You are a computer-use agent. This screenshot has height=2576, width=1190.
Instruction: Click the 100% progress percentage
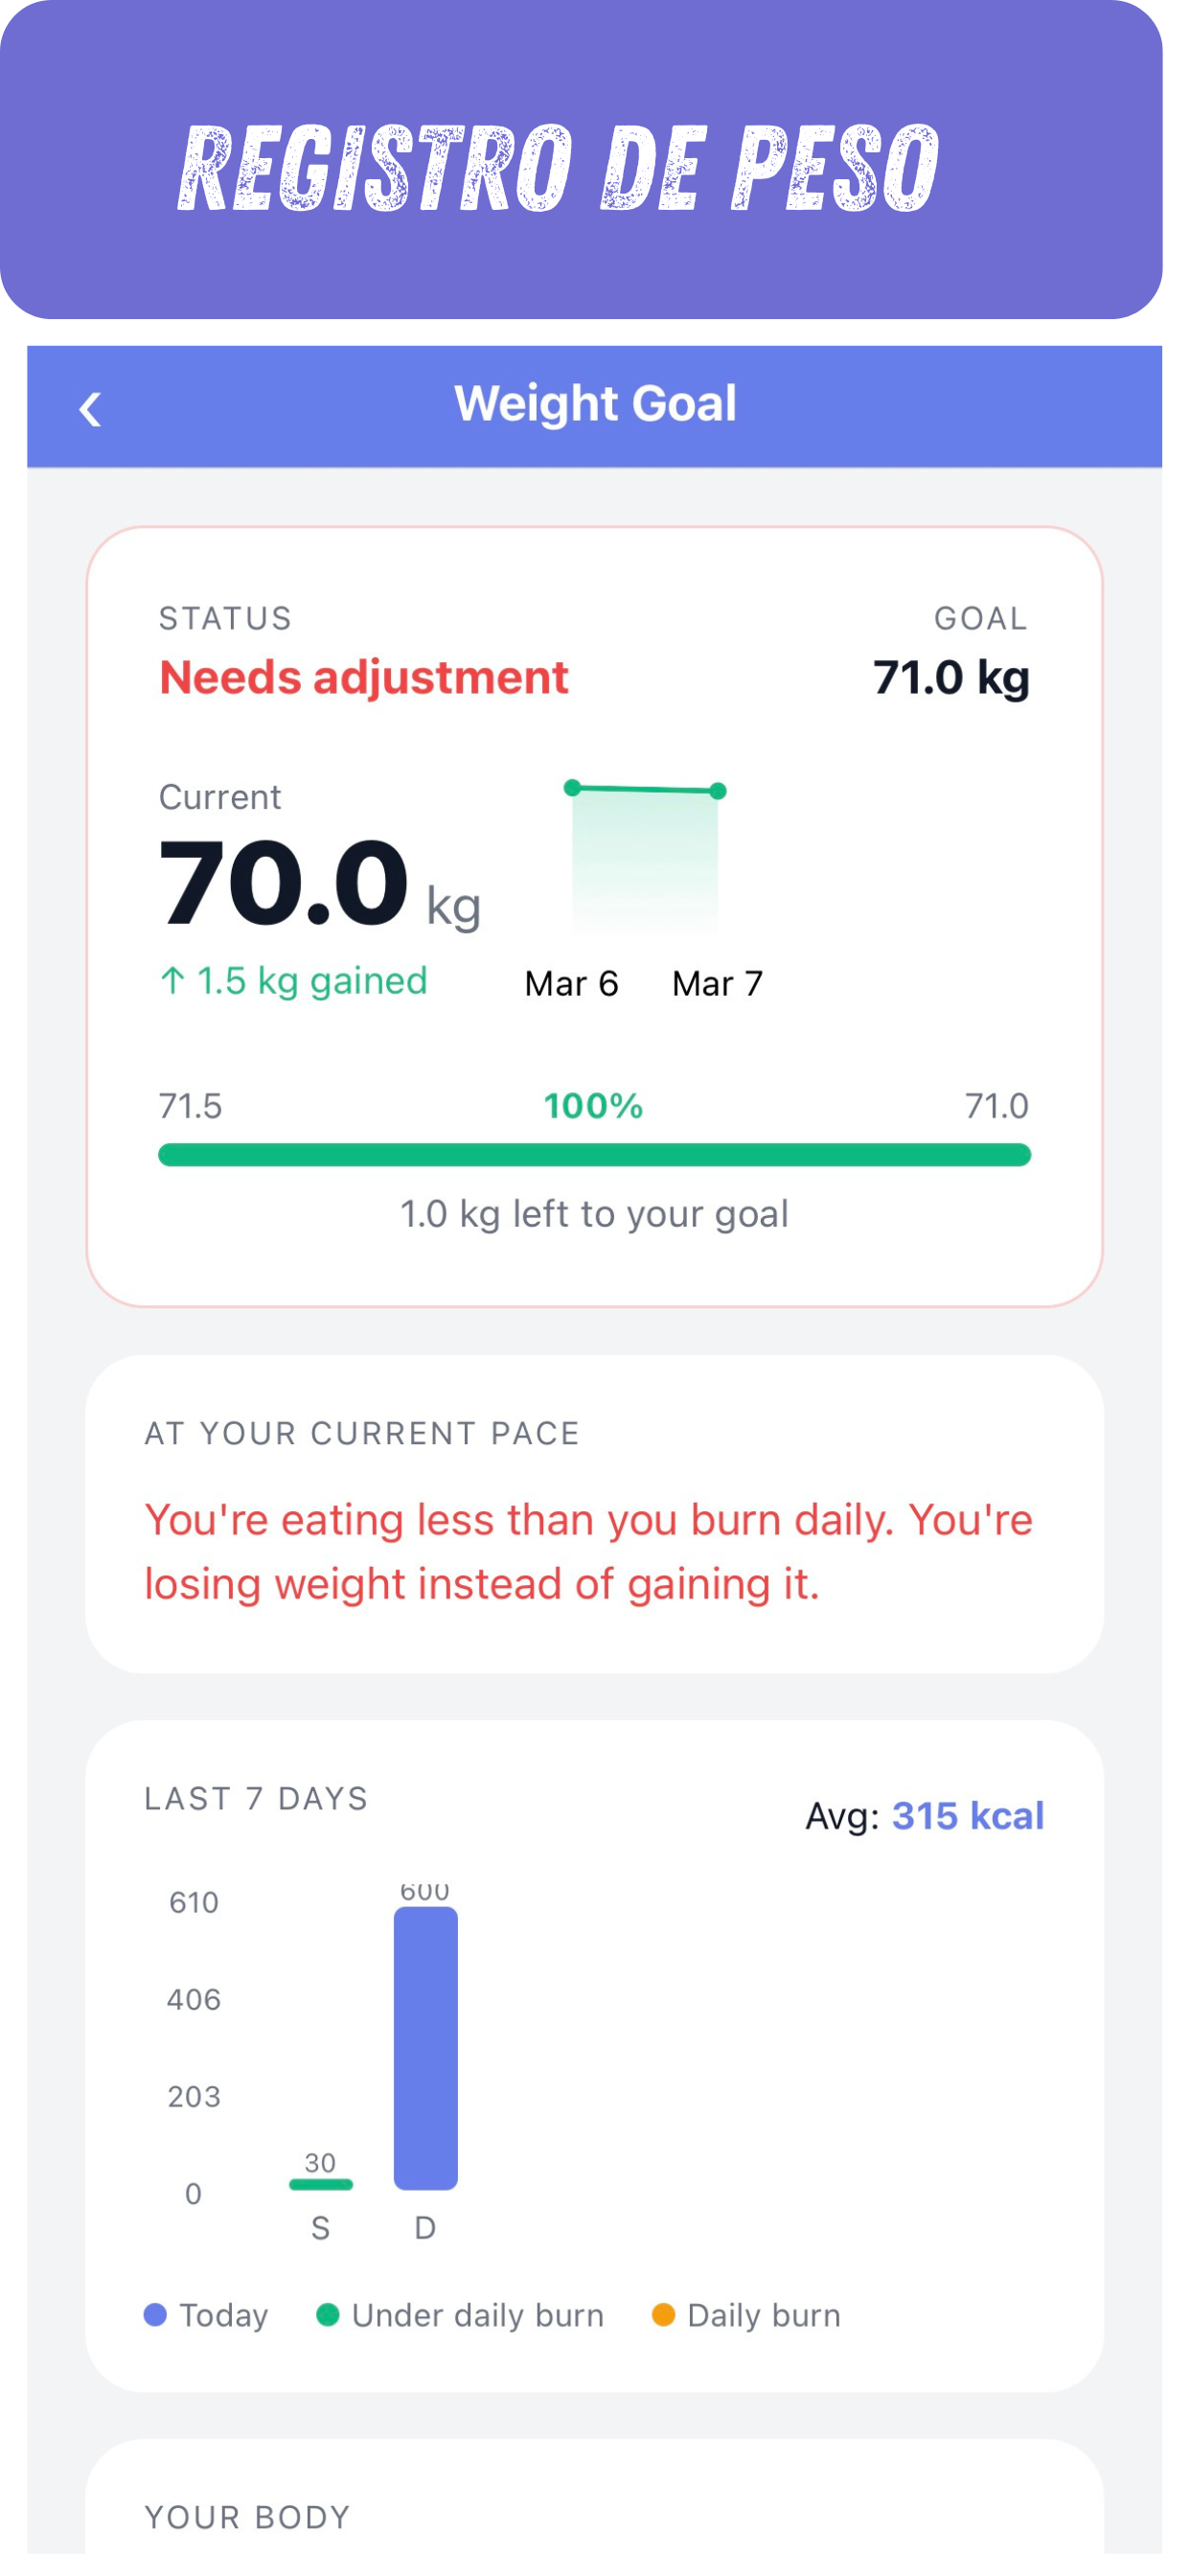coord(593,1106)
